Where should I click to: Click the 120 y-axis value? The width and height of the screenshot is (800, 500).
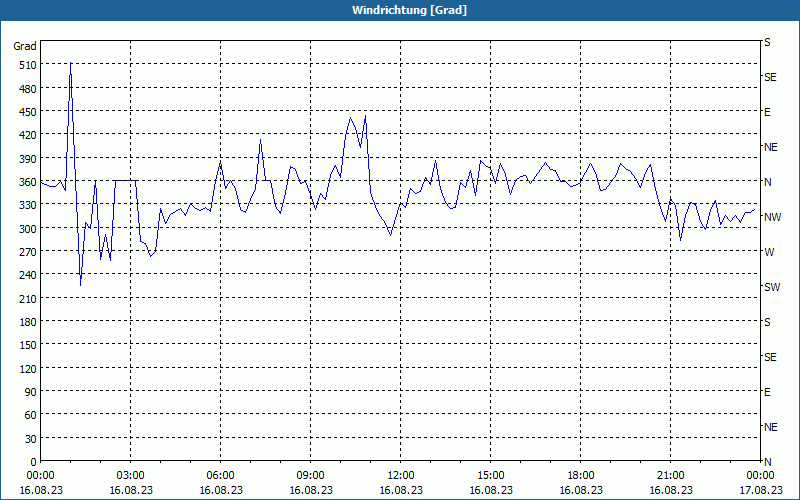pos(28,369)
